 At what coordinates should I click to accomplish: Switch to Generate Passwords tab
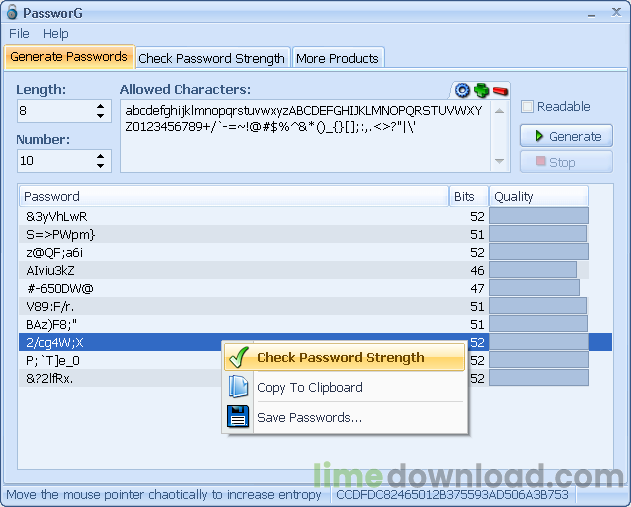[x=69, y=57]
